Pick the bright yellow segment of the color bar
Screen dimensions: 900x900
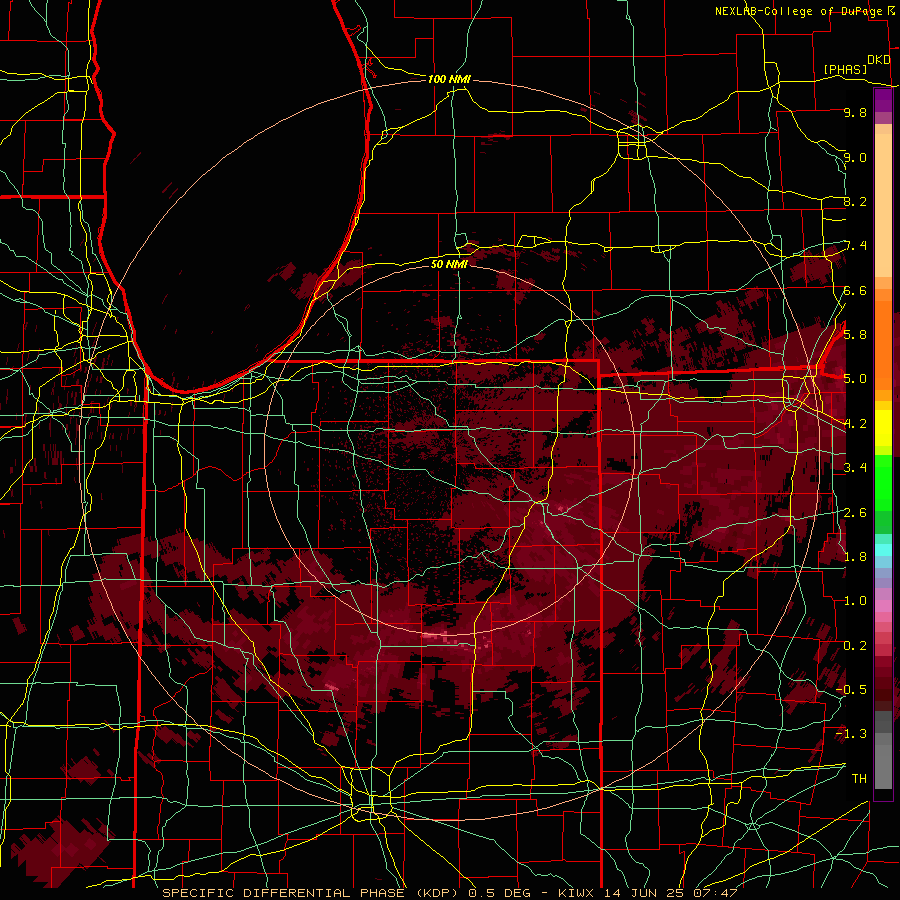883,428
